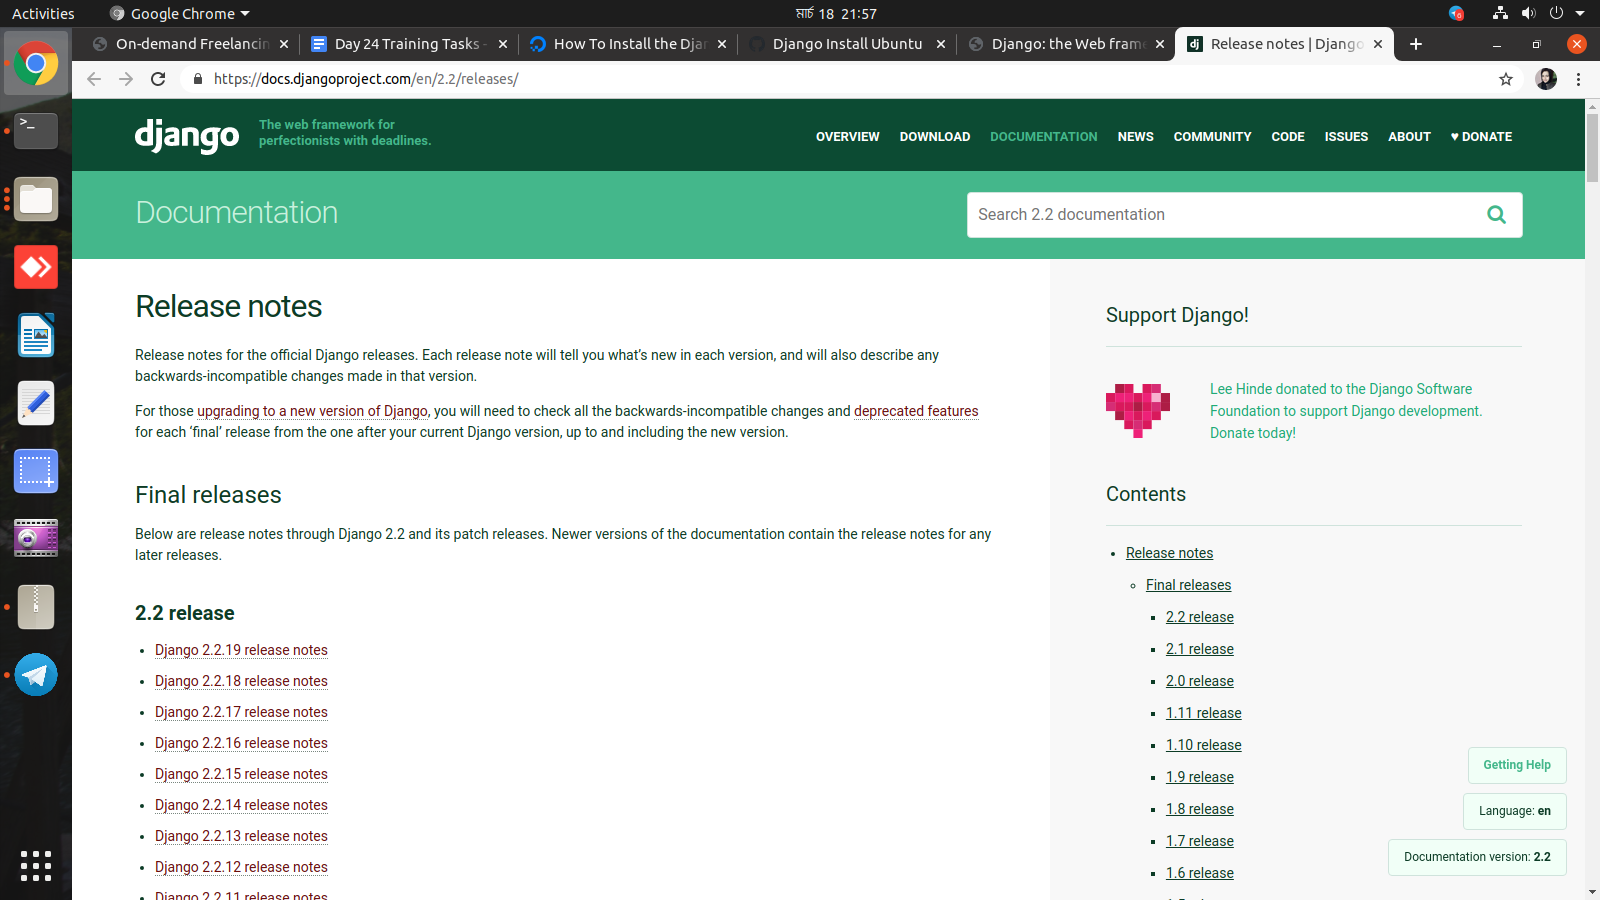
Task: Open the Community nav item
Action: tap(1213, 137)
